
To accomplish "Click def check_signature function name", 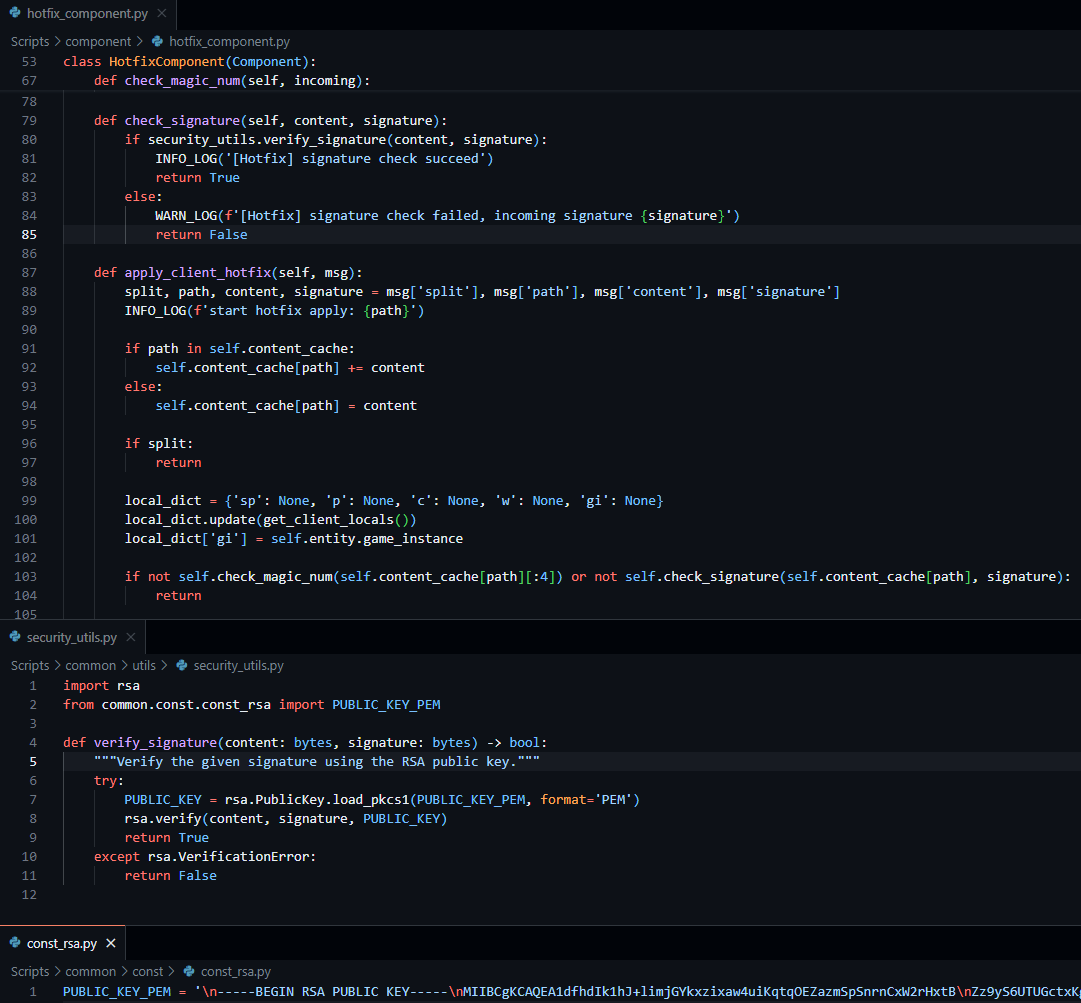I will click(182, 121).
